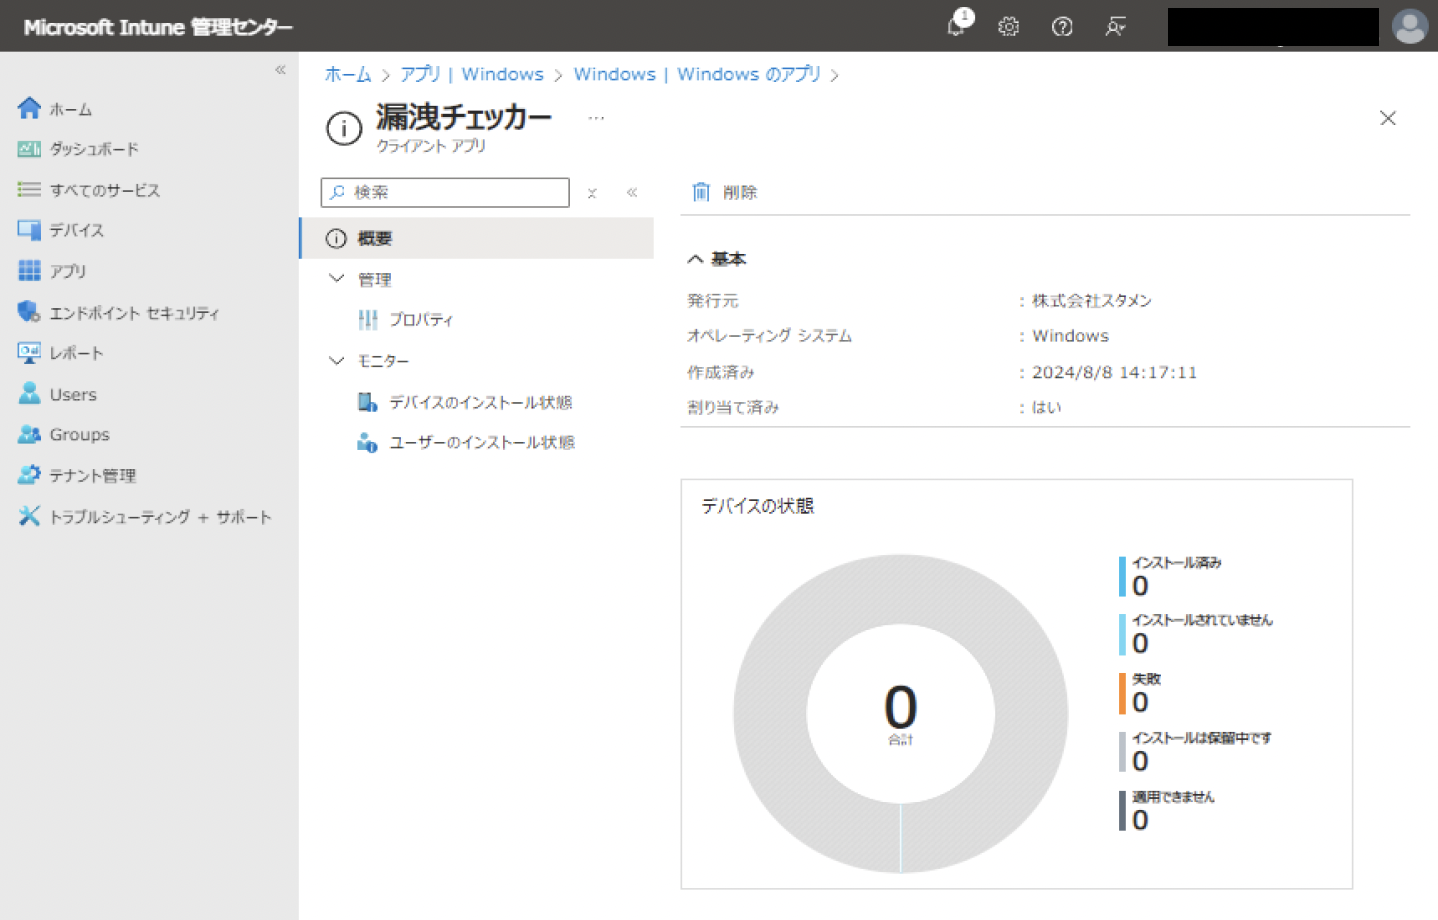
Task: Click the プロパティ sliders icon
Action: [368, 320]
